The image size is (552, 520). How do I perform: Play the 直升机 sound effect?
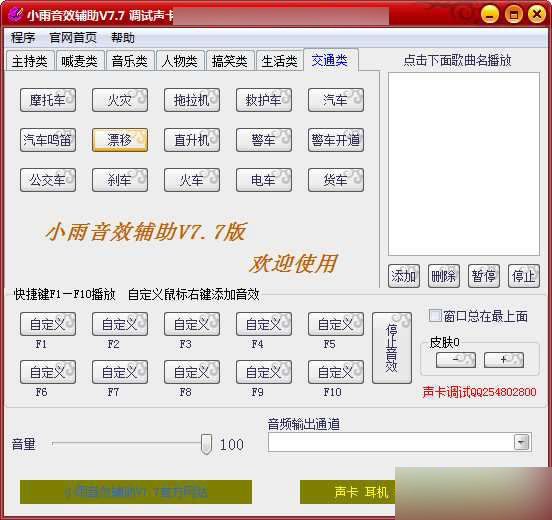point(192,140)
